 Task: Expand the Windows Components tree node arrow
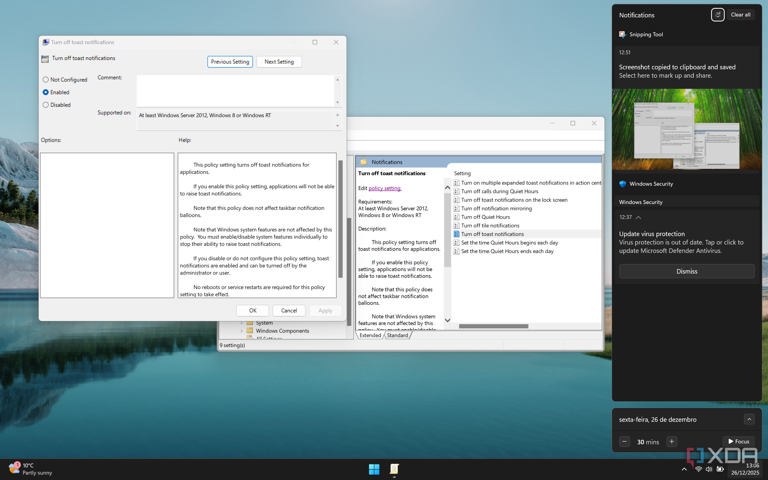(x=241, y=331)
